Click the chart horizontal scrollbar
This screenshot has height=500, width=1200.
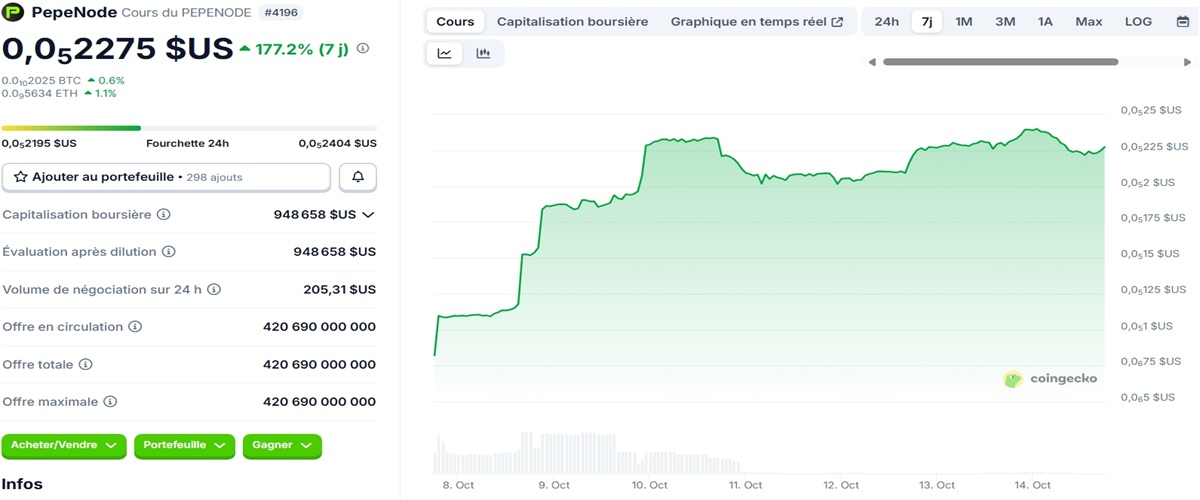tap(1000, 62)
